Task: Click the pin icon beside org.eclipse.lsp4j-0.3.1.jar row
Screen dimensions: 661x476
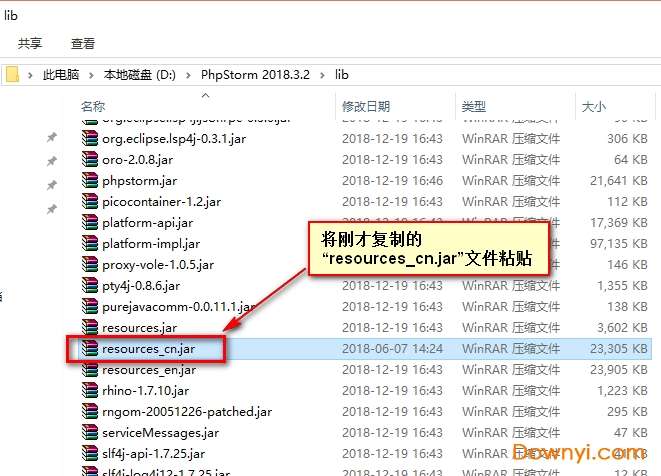Action: pyautogui.click(x=52, y=137)
